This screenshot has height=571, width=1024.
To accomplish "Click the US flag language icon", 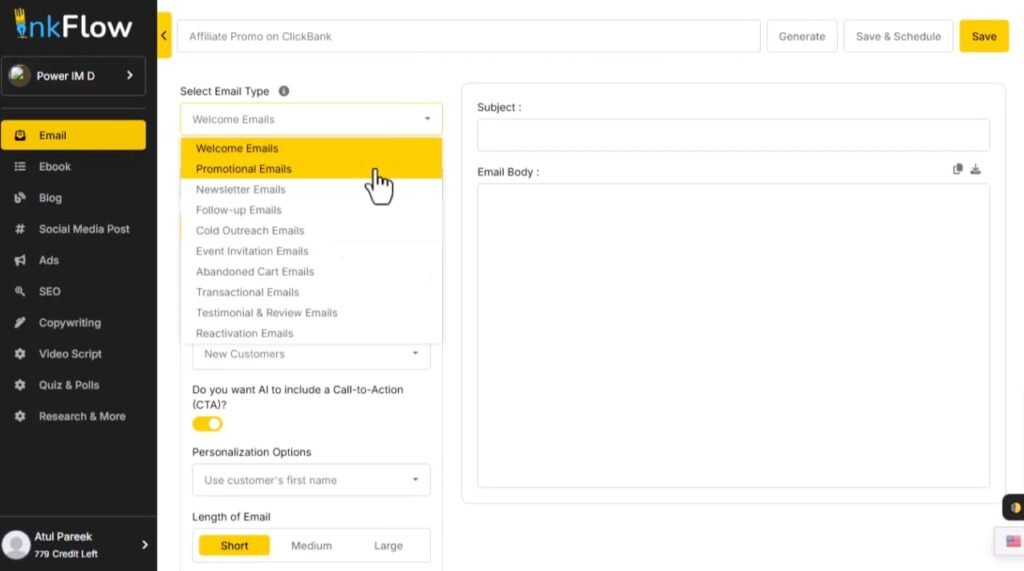I will pos(1013,541).
